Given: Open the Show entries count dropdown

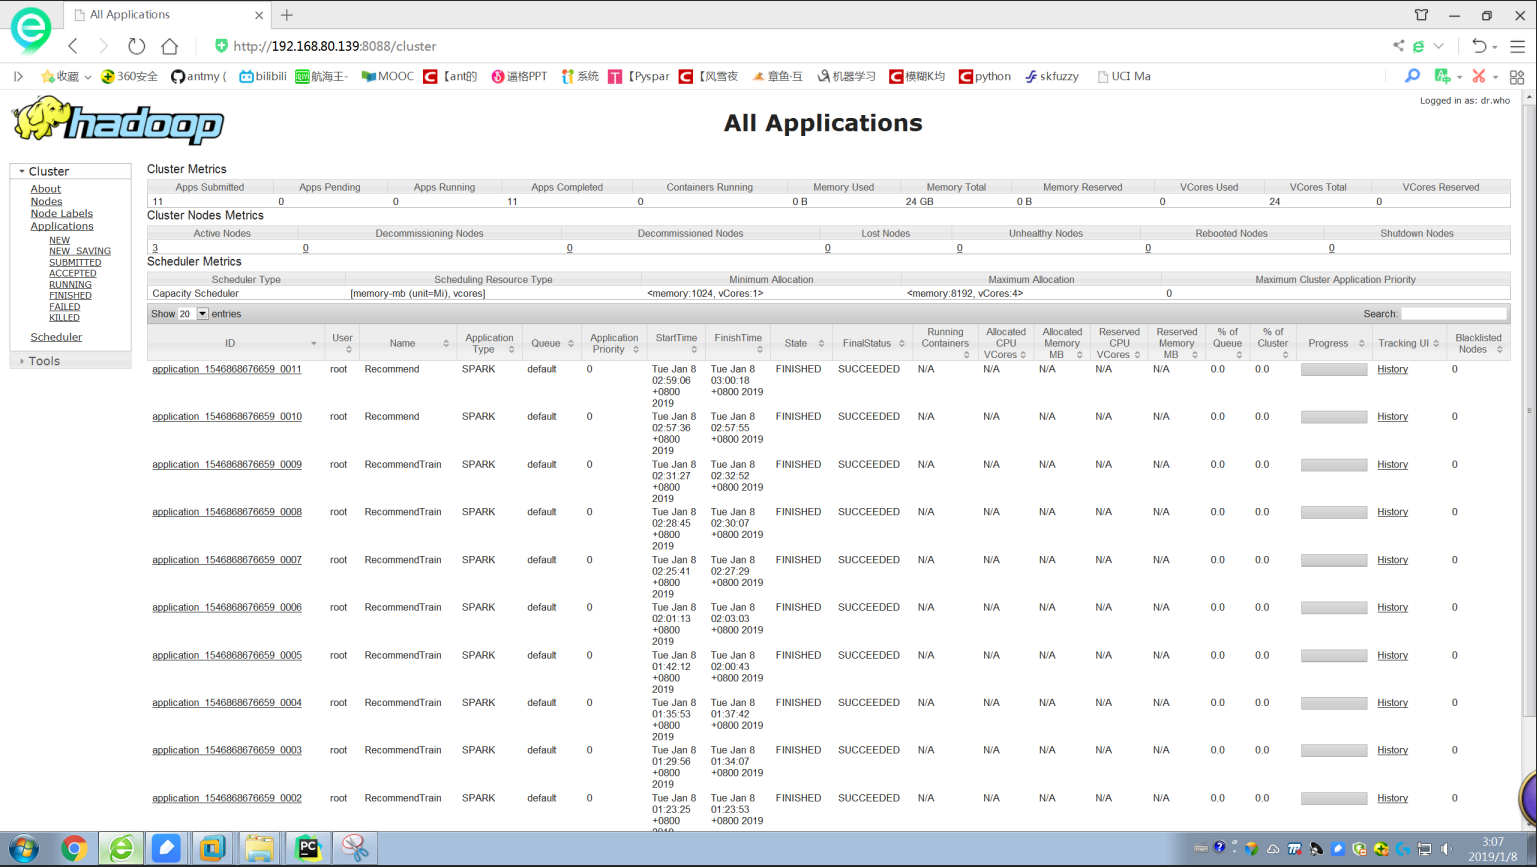Looking at the screenshot, I should (x=193, y=314).
